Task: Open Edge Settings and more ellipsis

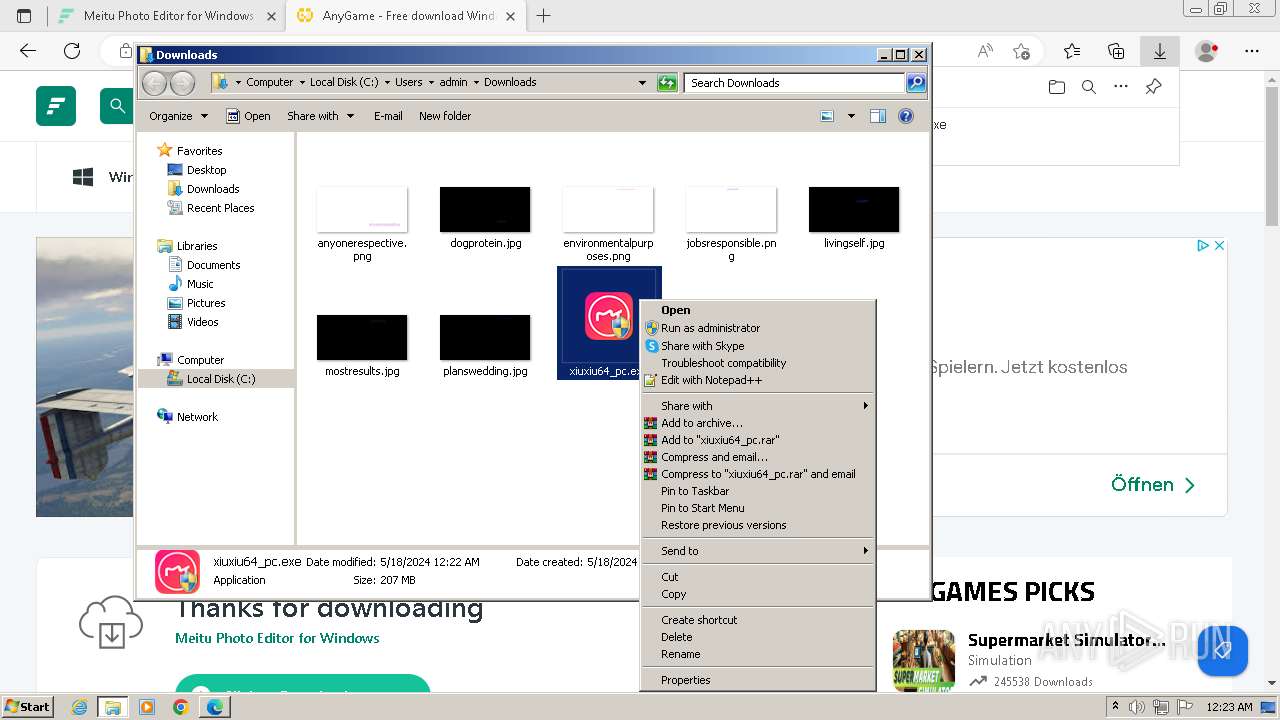Action: (1252, 51)
